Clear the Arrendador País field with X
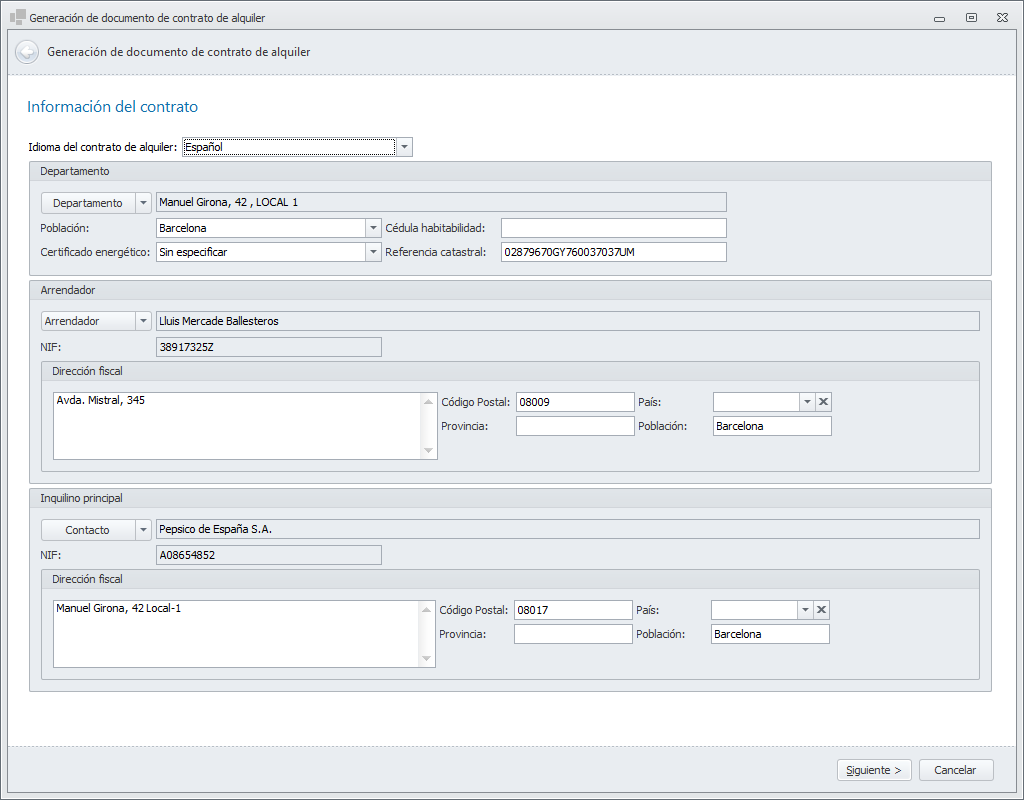Screen dimensions: 1024x800 (x=823, y=402)
